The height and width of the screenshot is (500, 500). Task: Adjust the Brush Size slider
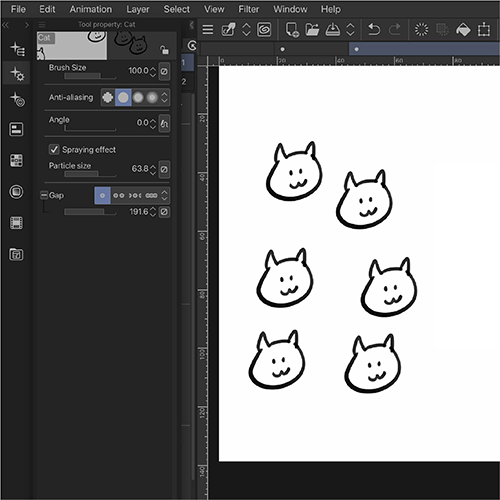click(90, 76)
